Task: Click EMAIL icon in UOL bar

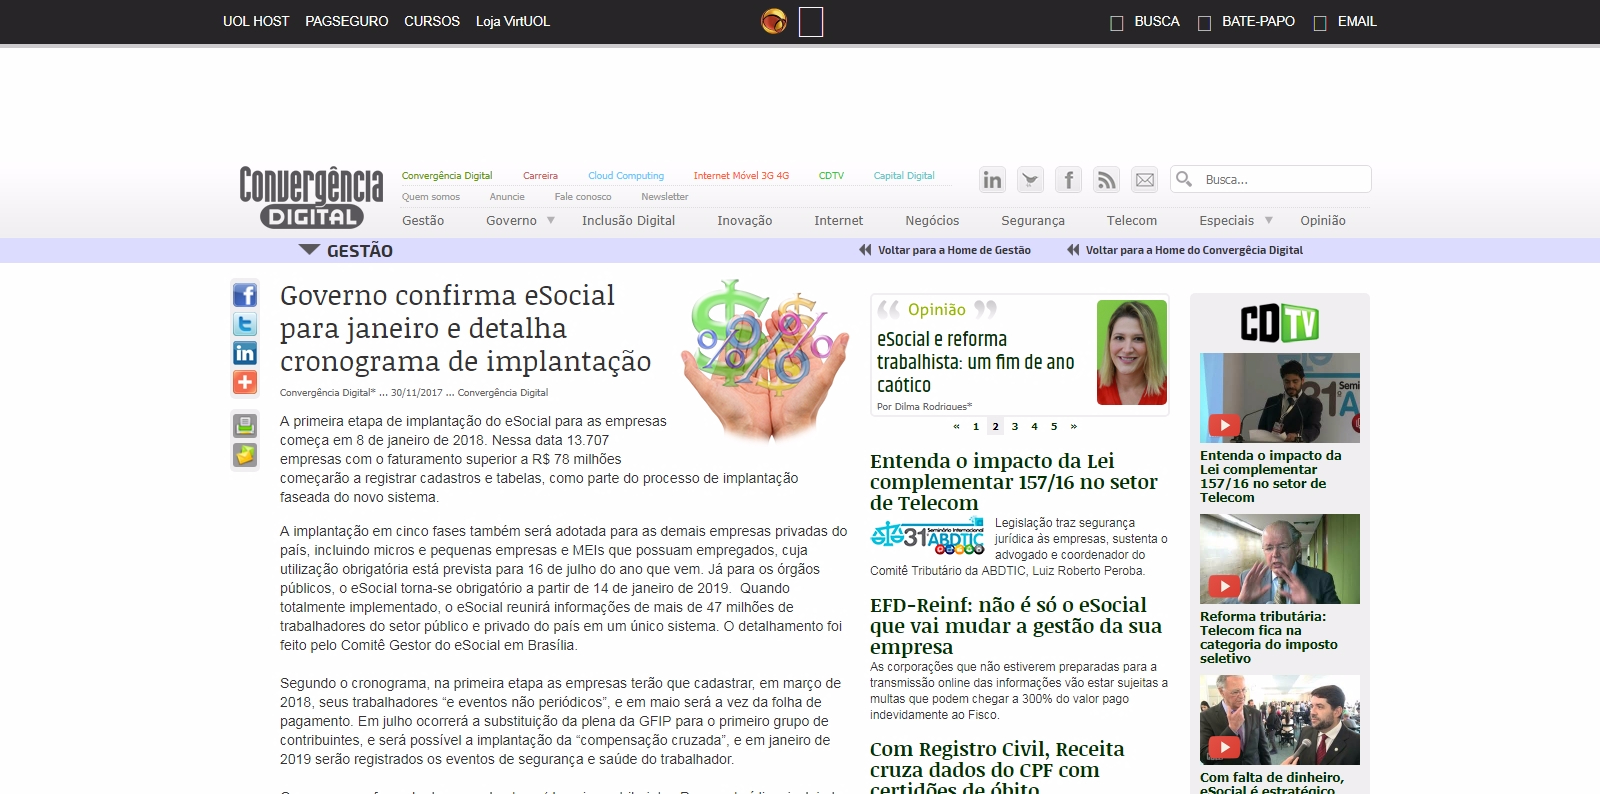Action: click(x=1320, y=23)
